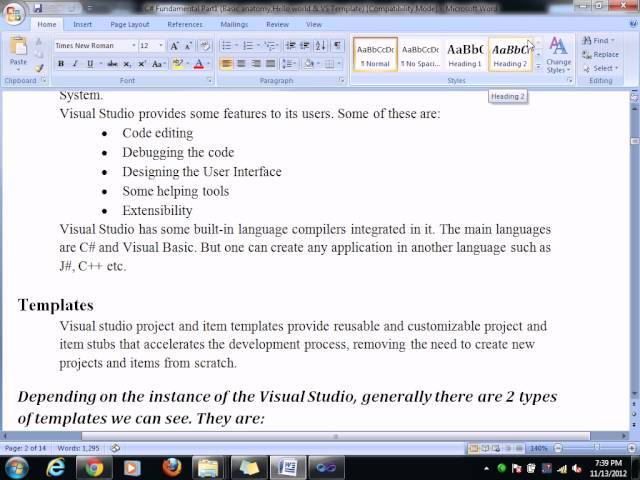Image resolution: width=640 pixels, height=480 pixels.
Task: Open the Change Case menu
Action: click(158, 64)
